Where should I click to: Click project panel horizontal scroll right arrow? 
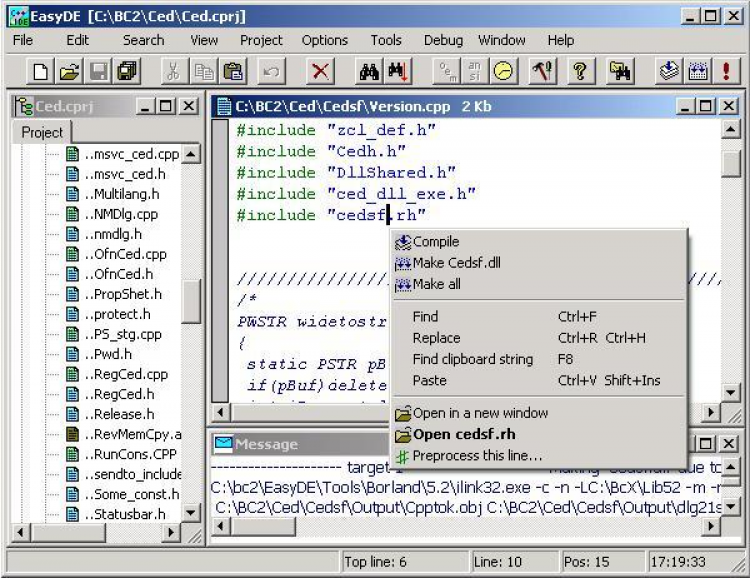click(171, 532)
